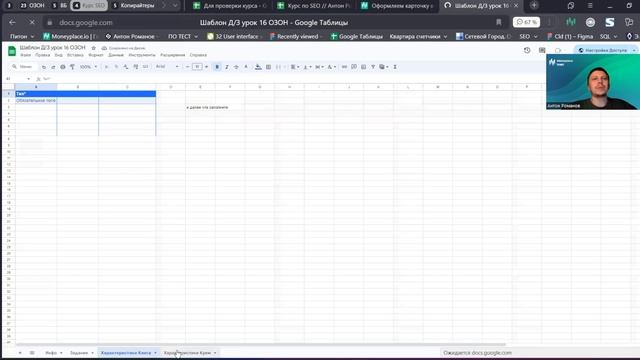This screenshot has height=360, width=640.
Task: Open the horizontal align dropdown
Action: [x=294, y=67]
